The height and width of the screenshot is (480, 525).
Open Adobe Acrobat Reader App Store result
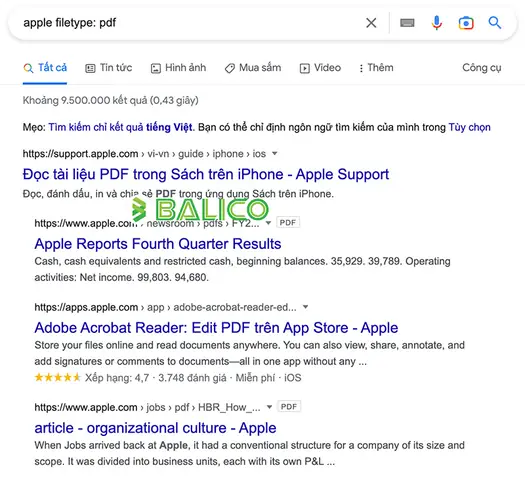coord(216,328)
